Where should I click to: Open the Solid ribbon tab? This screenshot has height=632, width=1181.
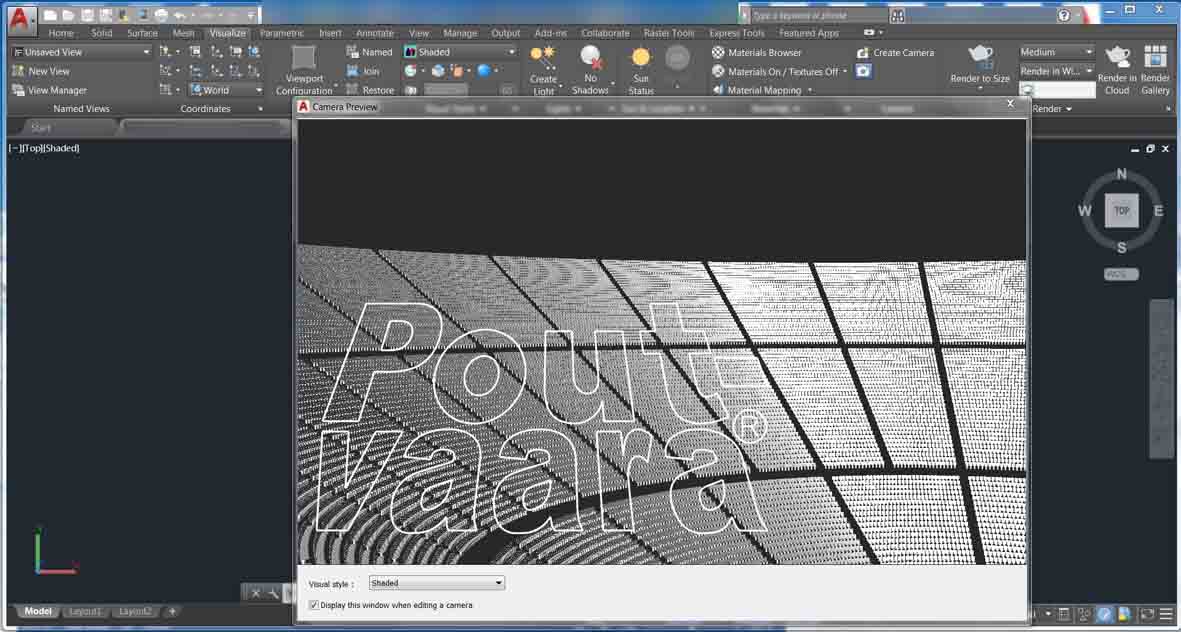[102, 33]
